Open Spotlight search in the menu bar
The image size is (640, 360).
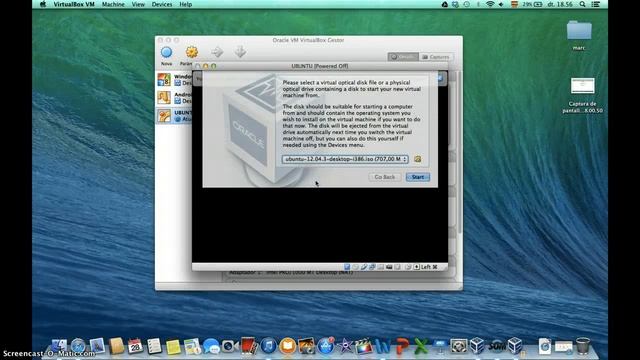coord(582,4)
